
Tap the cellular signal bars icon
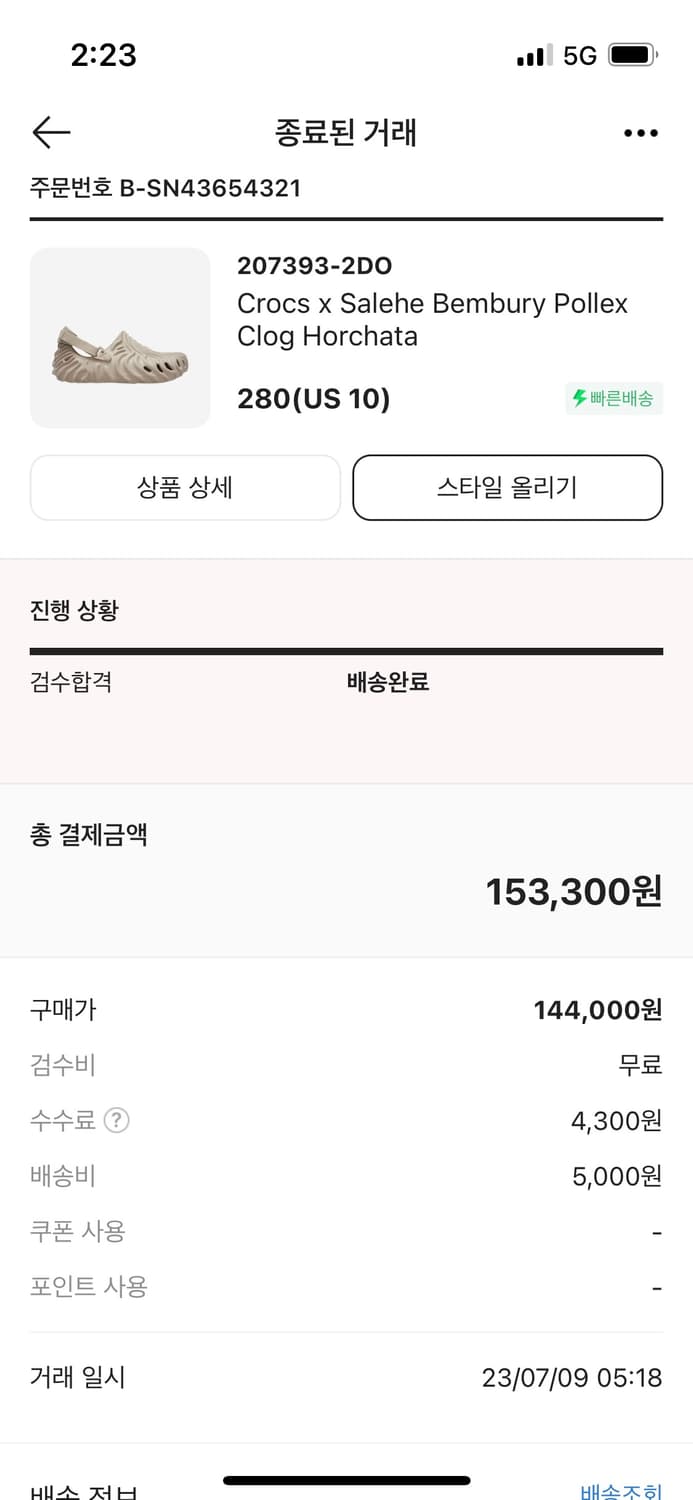click(534, 56)
